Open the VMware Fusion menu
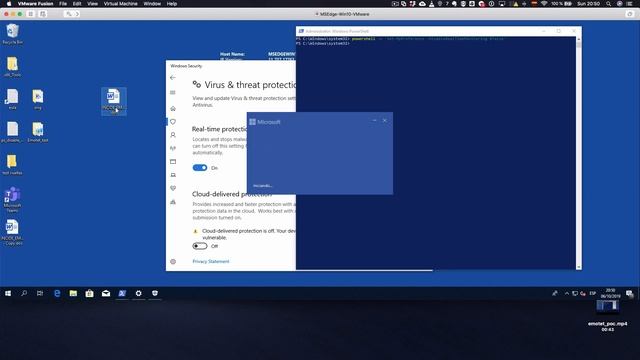 click(36, 4)
